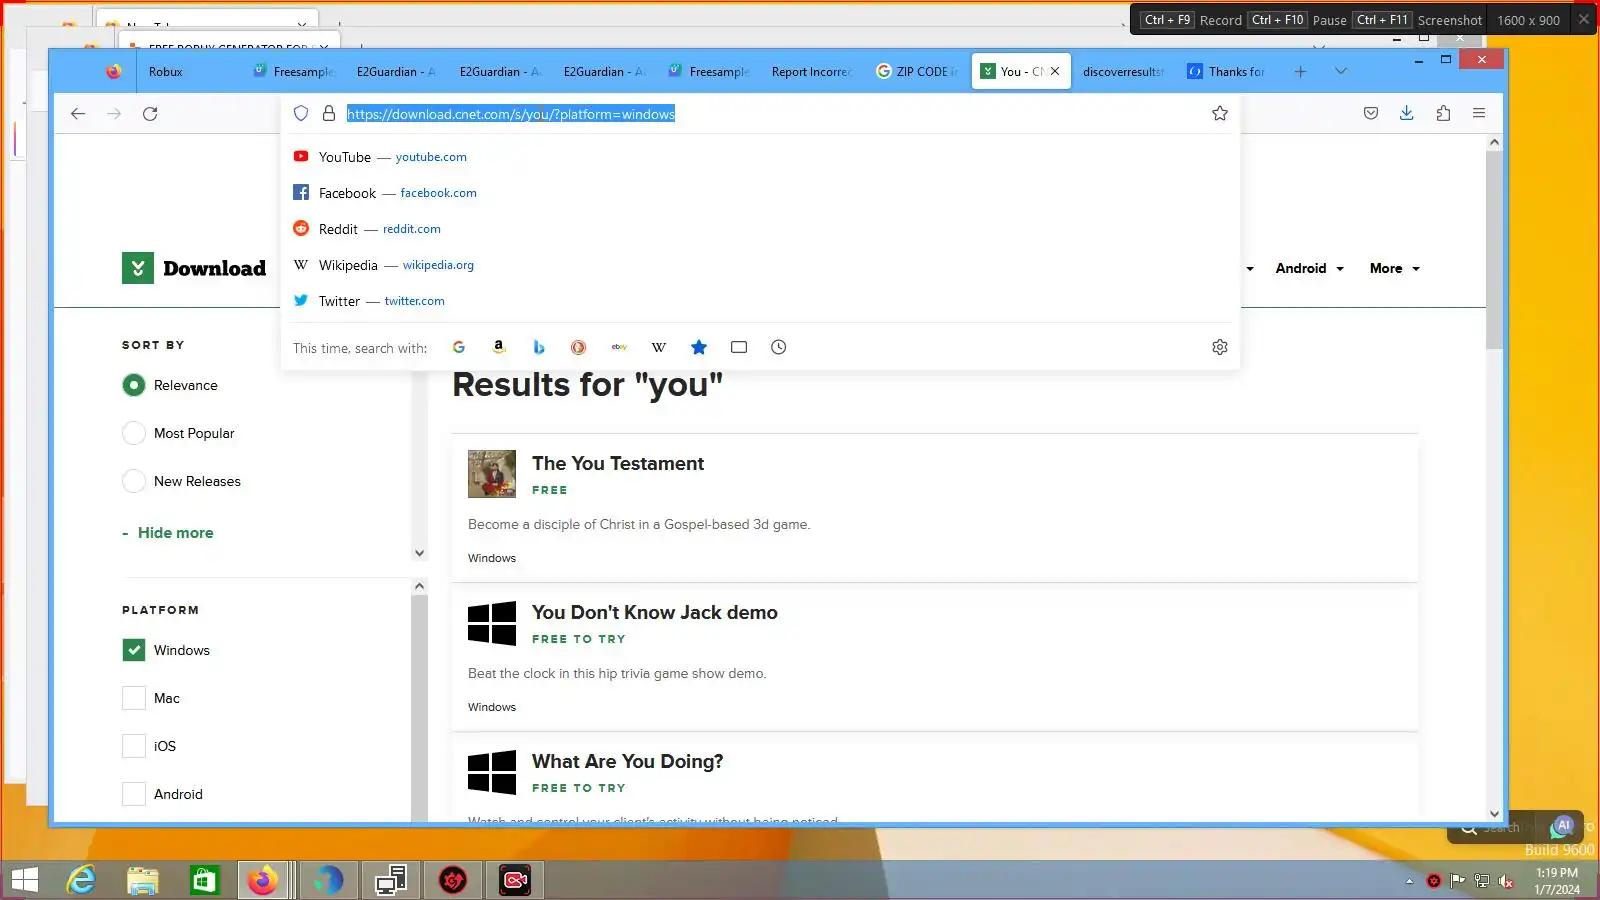Switch to the discoverresults tab
This screenshot has width=1600, height=900.
pos(1123,72)
